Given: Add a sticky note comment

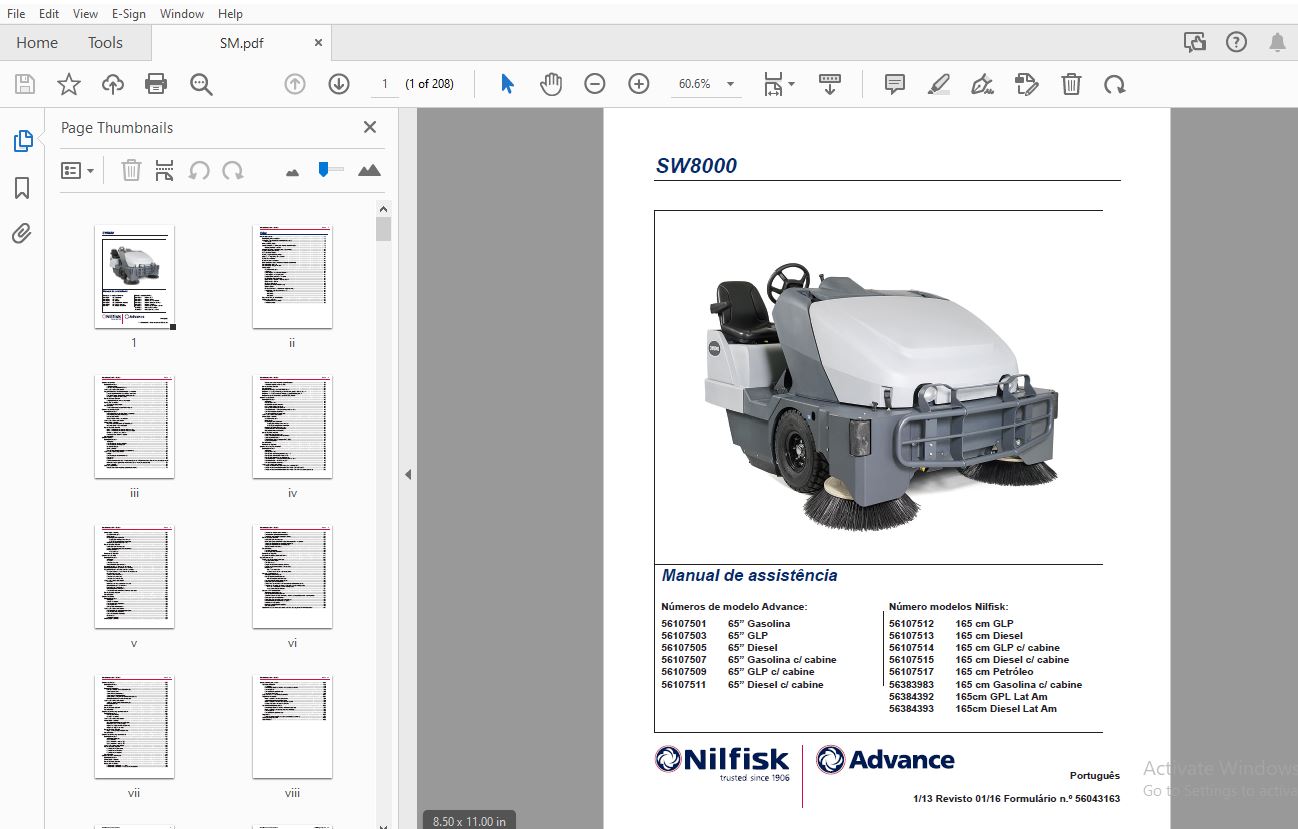Looking at the screenshot, I should tap(895, 84).
